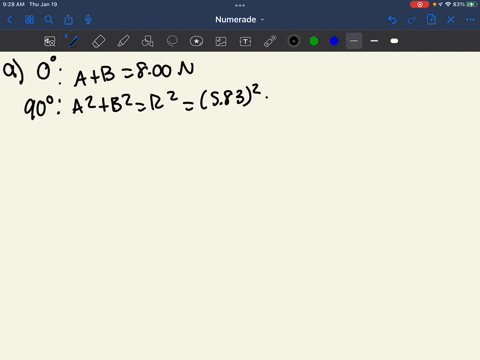Add a text box with the text tool
This screenshot has height=360, width=480.
coord(245,41)
